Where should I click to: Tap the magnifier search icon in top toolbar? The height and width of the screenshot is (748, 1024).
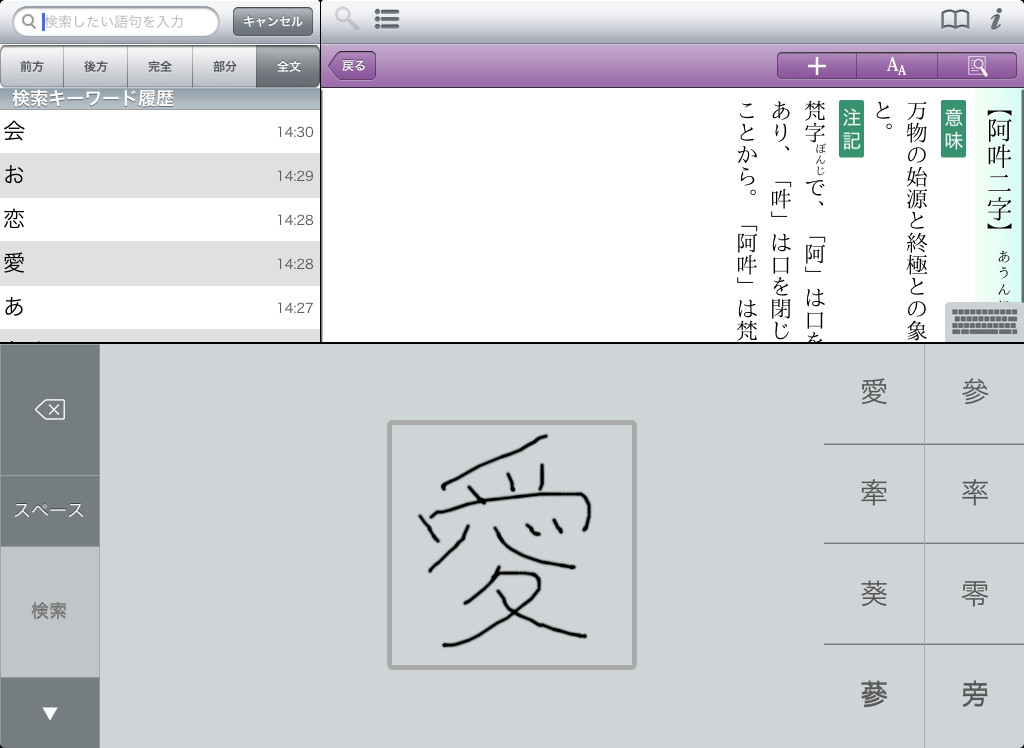(x=347, y=19)
